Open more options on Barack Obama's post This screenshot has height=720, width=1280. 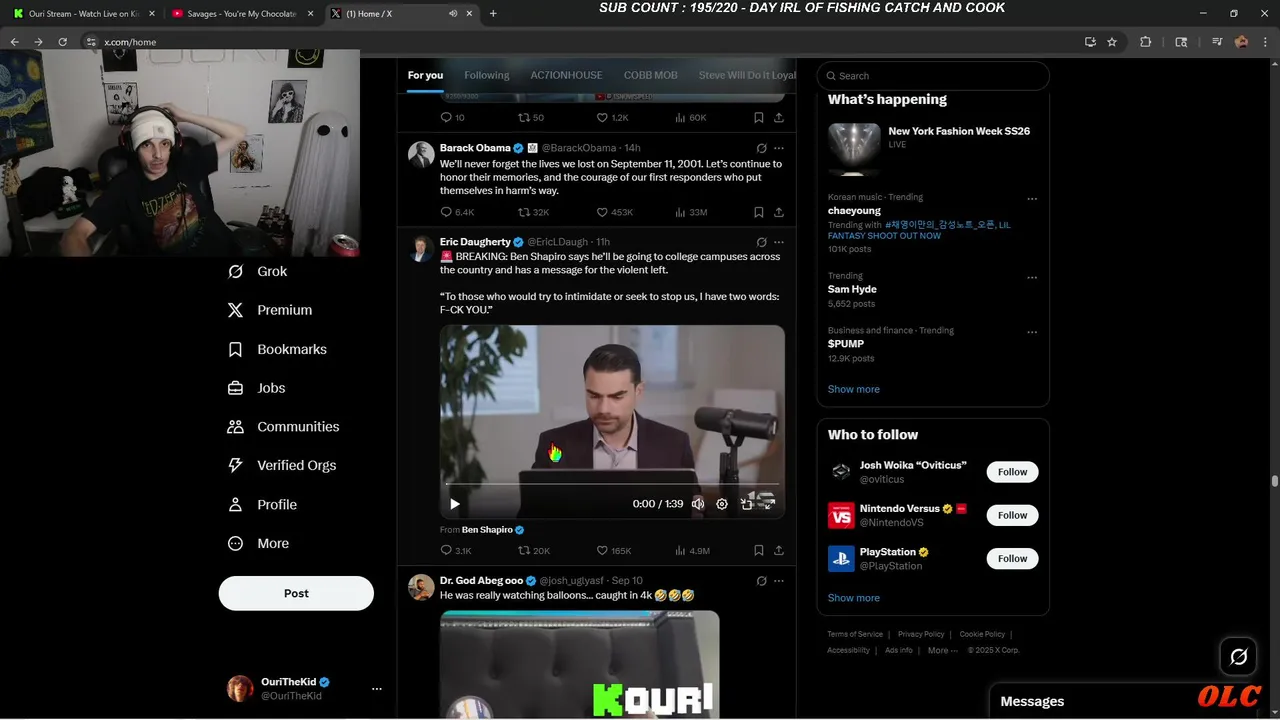coord(779,148)
